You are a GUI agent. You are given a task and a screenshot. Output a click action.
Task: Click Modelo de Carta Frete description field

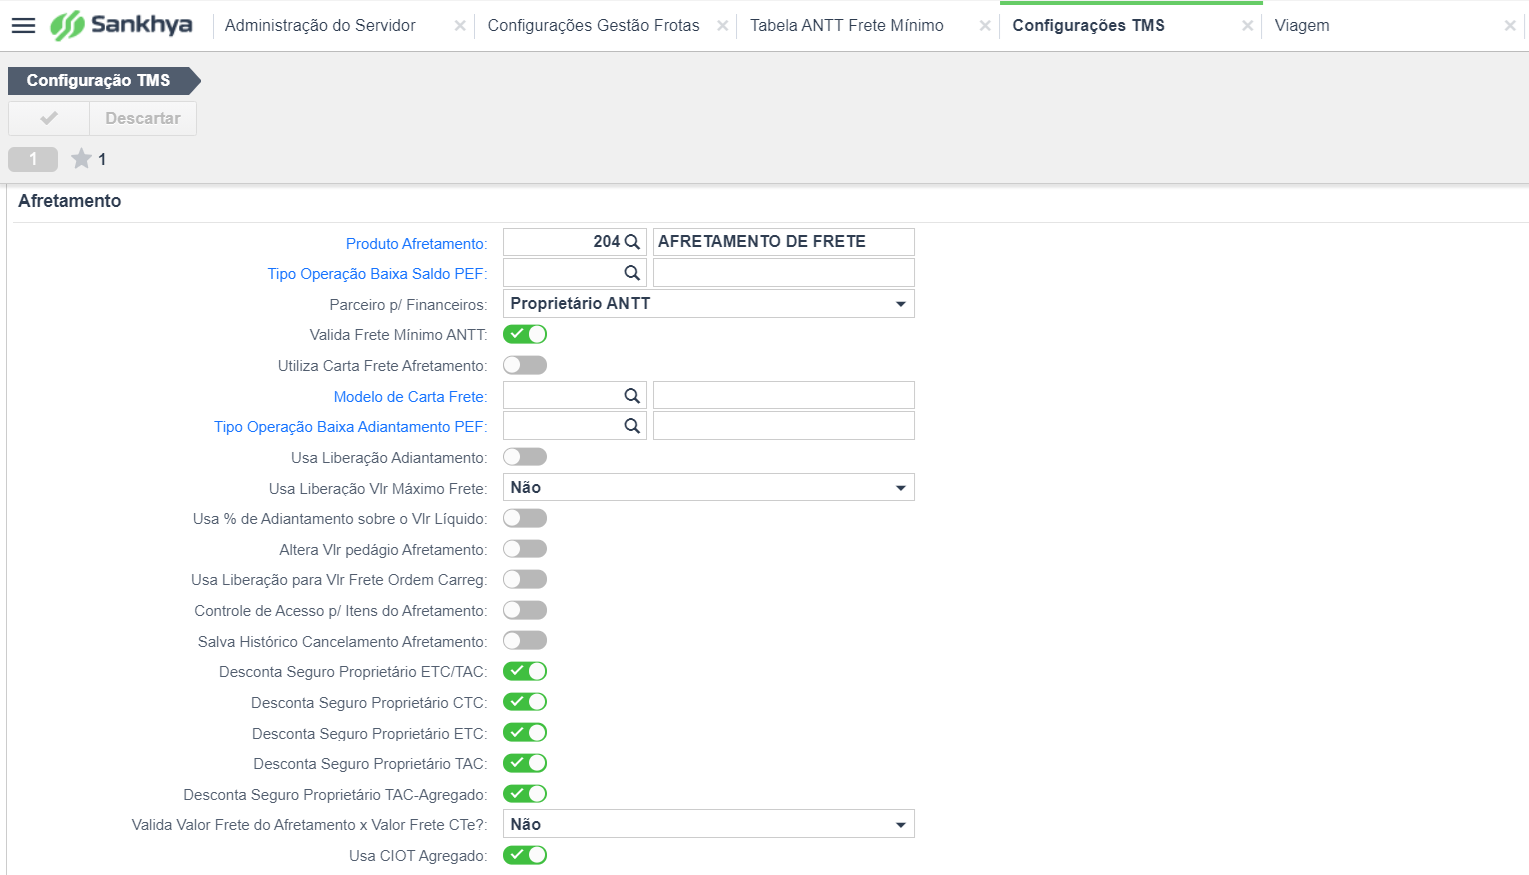(x=784, y=396)
